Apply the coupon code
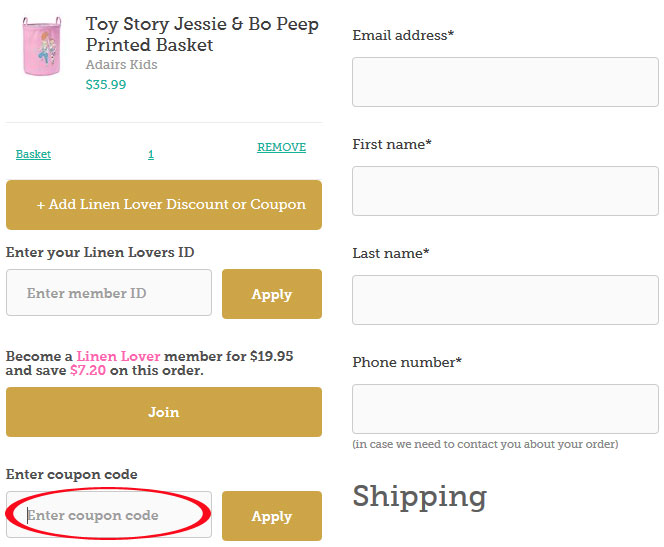Screen dimensions: 664x547 tap(271, 516)
